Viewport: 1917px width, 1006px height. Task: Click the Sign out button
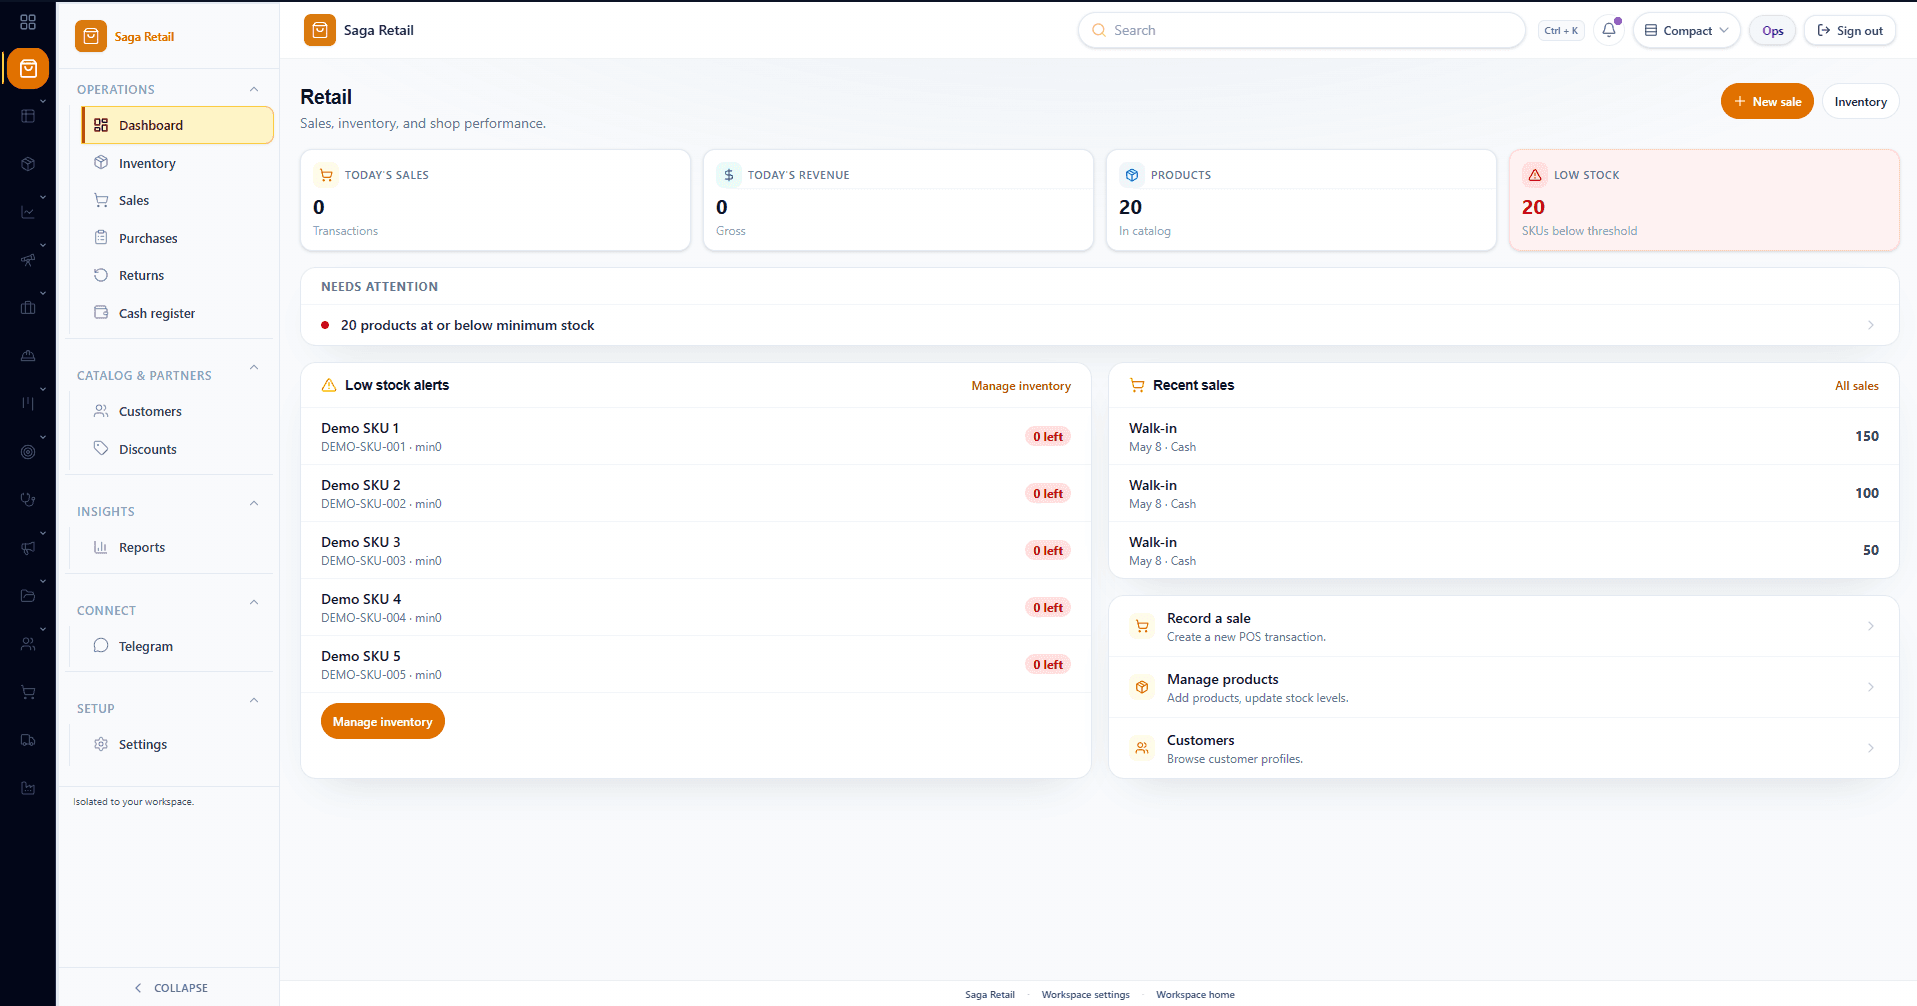(1850, 30)
